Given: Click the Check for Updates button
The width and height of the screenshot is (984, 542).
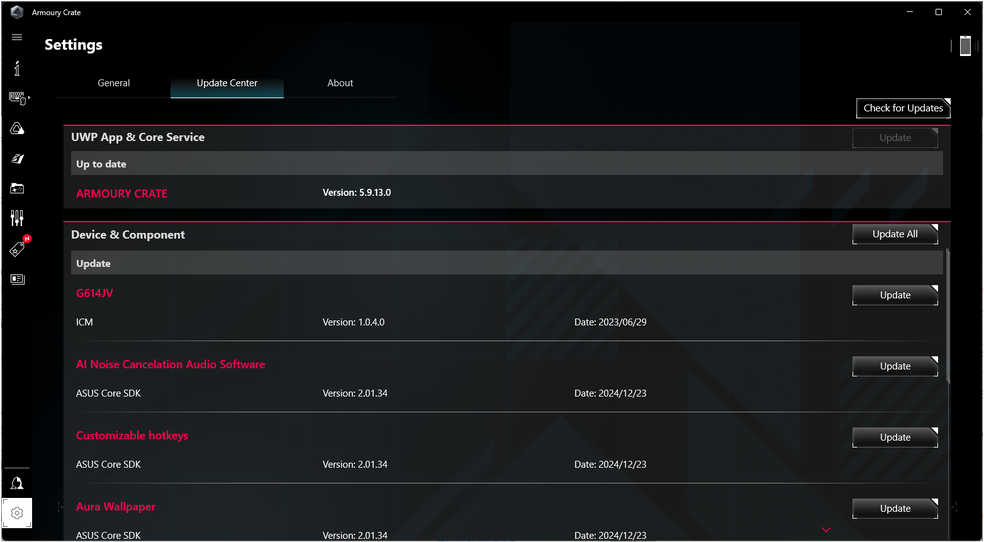Looking at the screenshot, I should (x=903, y=108).
